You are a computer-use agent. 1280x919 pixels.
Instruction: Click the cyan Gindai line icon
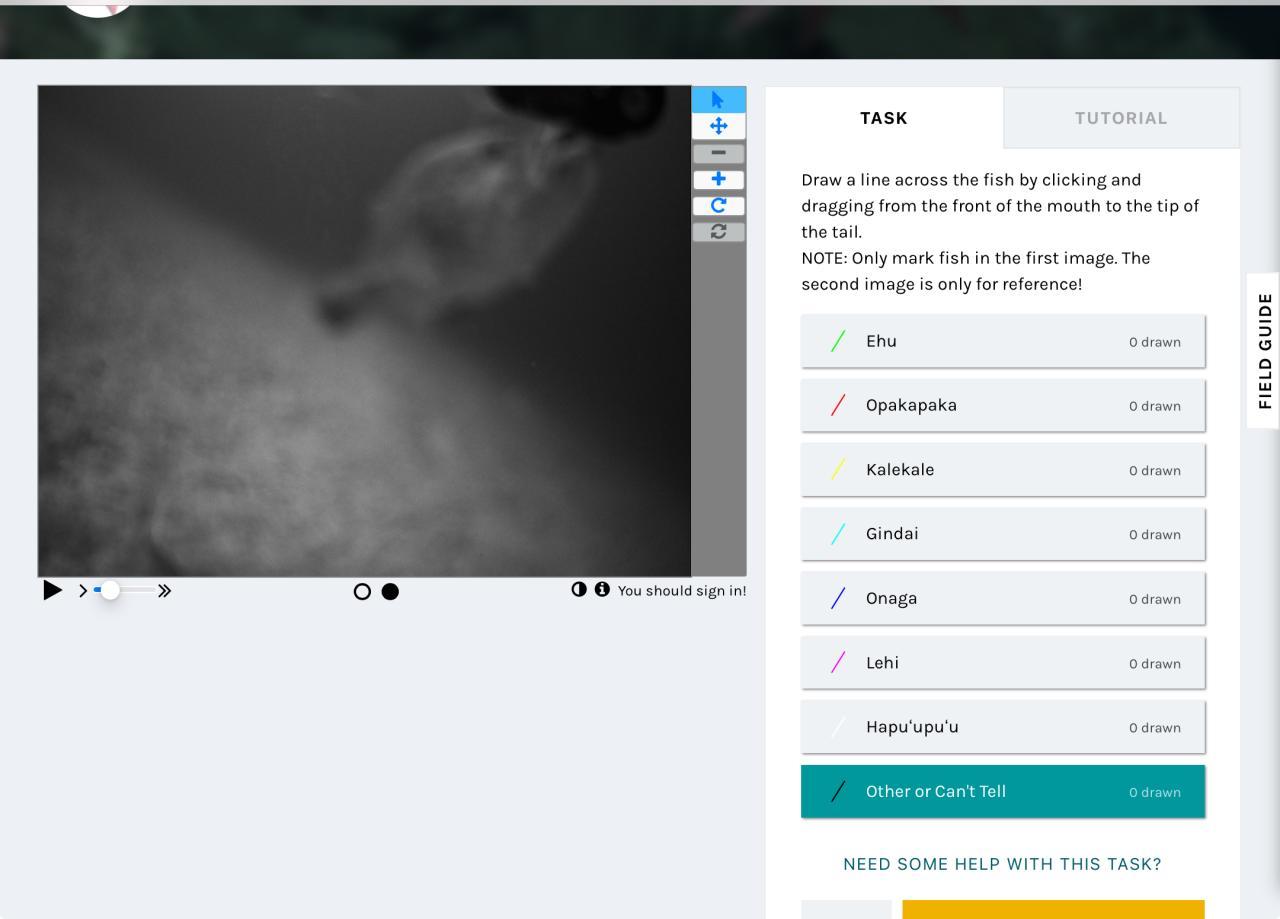coord(838,534)
